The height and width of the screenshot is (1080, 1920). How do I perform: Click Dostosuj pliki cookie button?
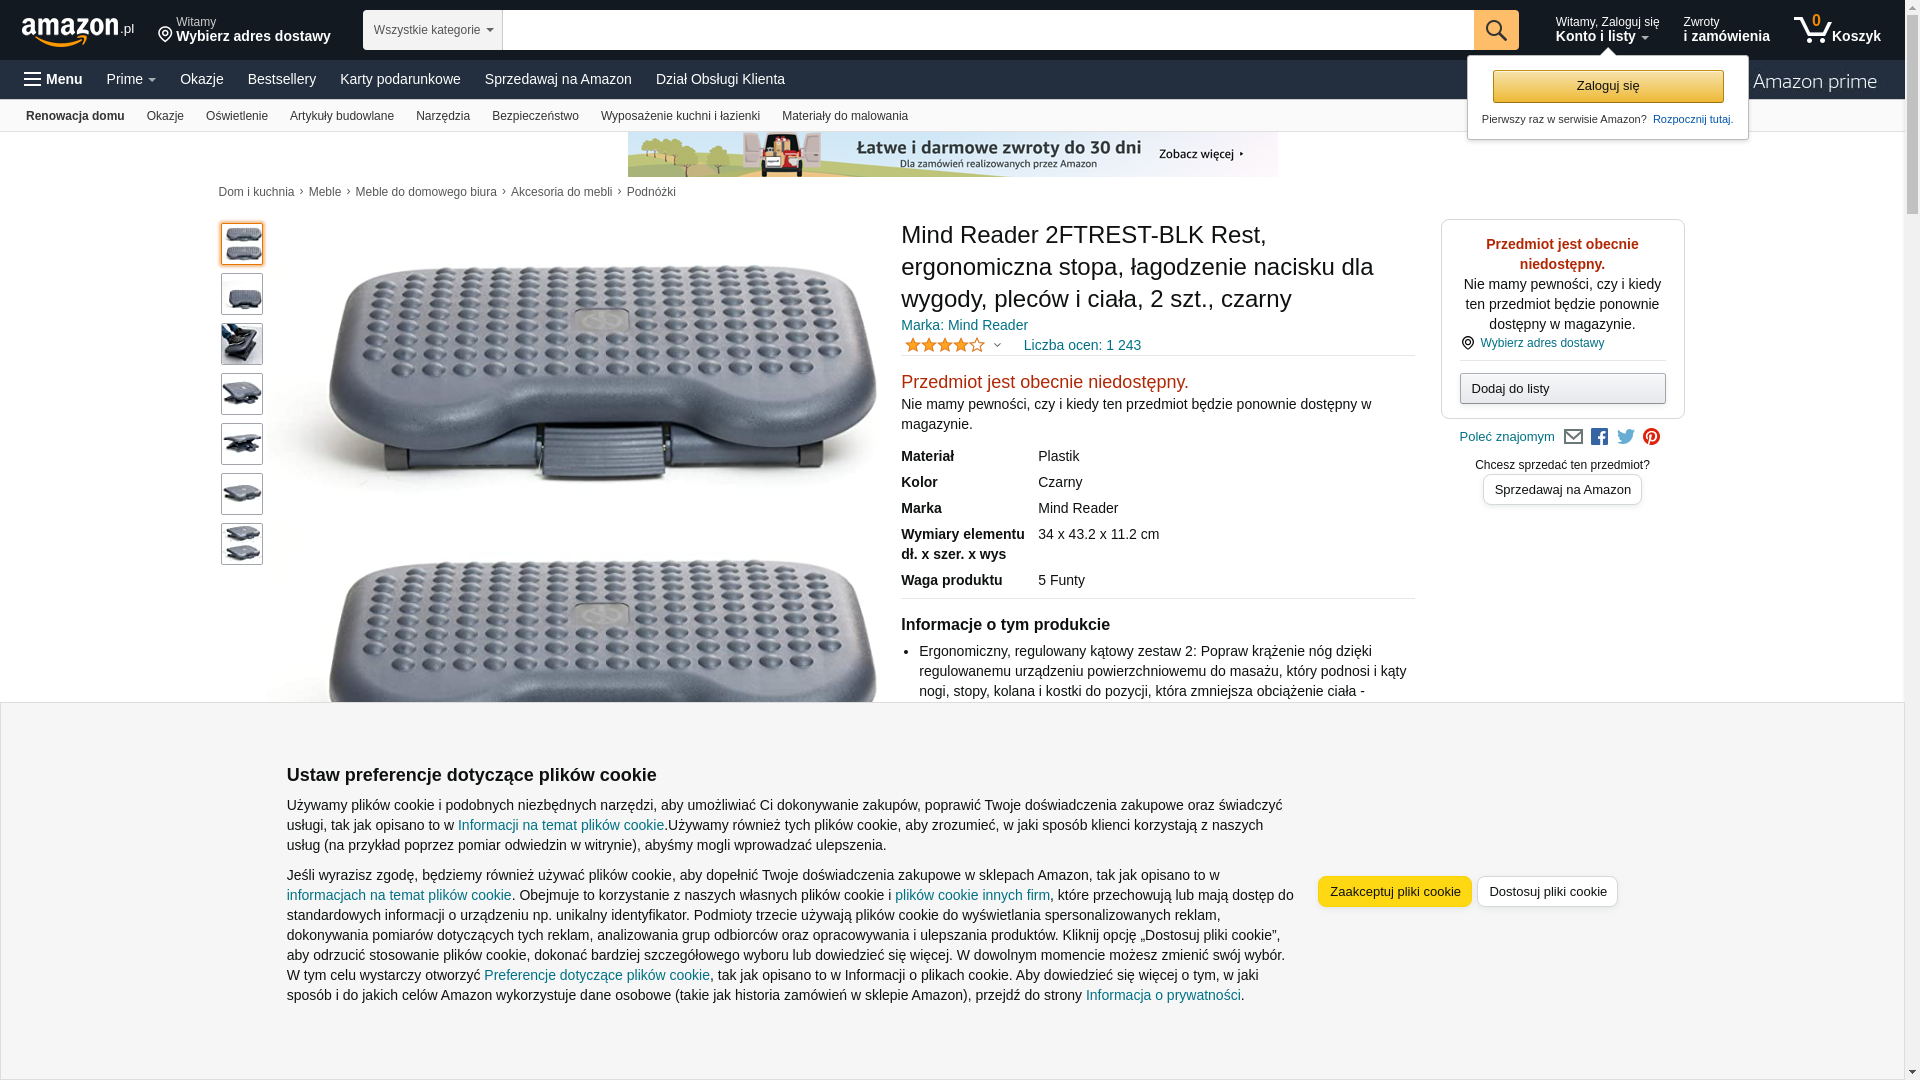click(x=1547, y=891)
